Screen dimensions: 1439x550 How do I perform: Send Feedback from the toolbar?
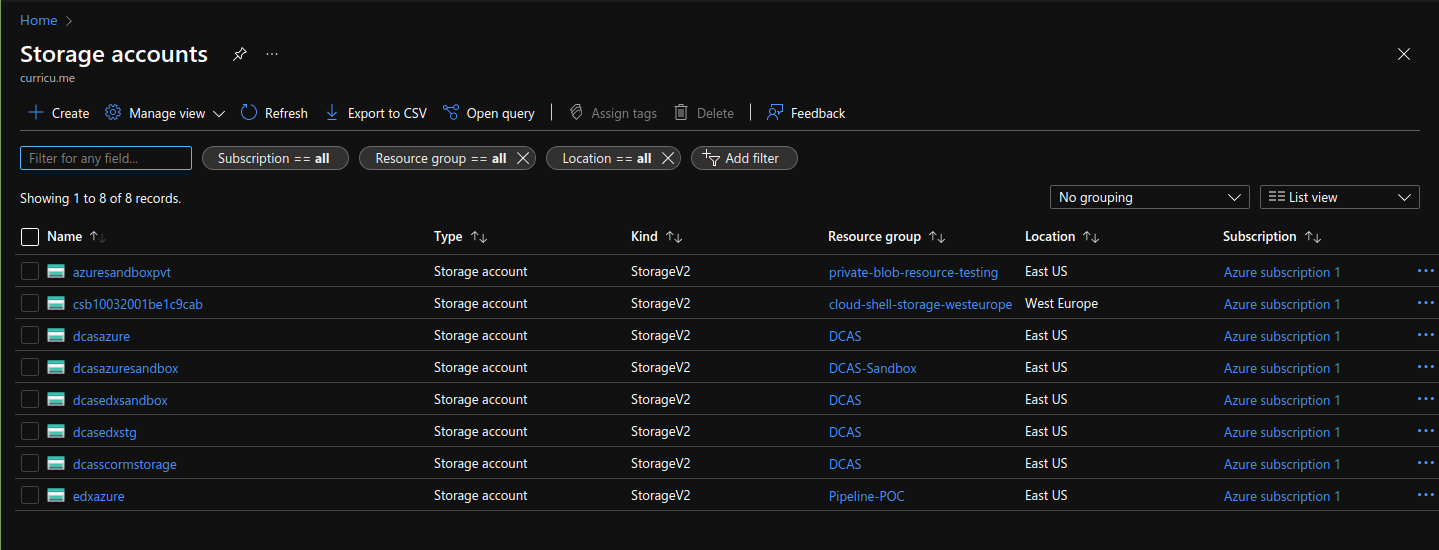point(806,113)
